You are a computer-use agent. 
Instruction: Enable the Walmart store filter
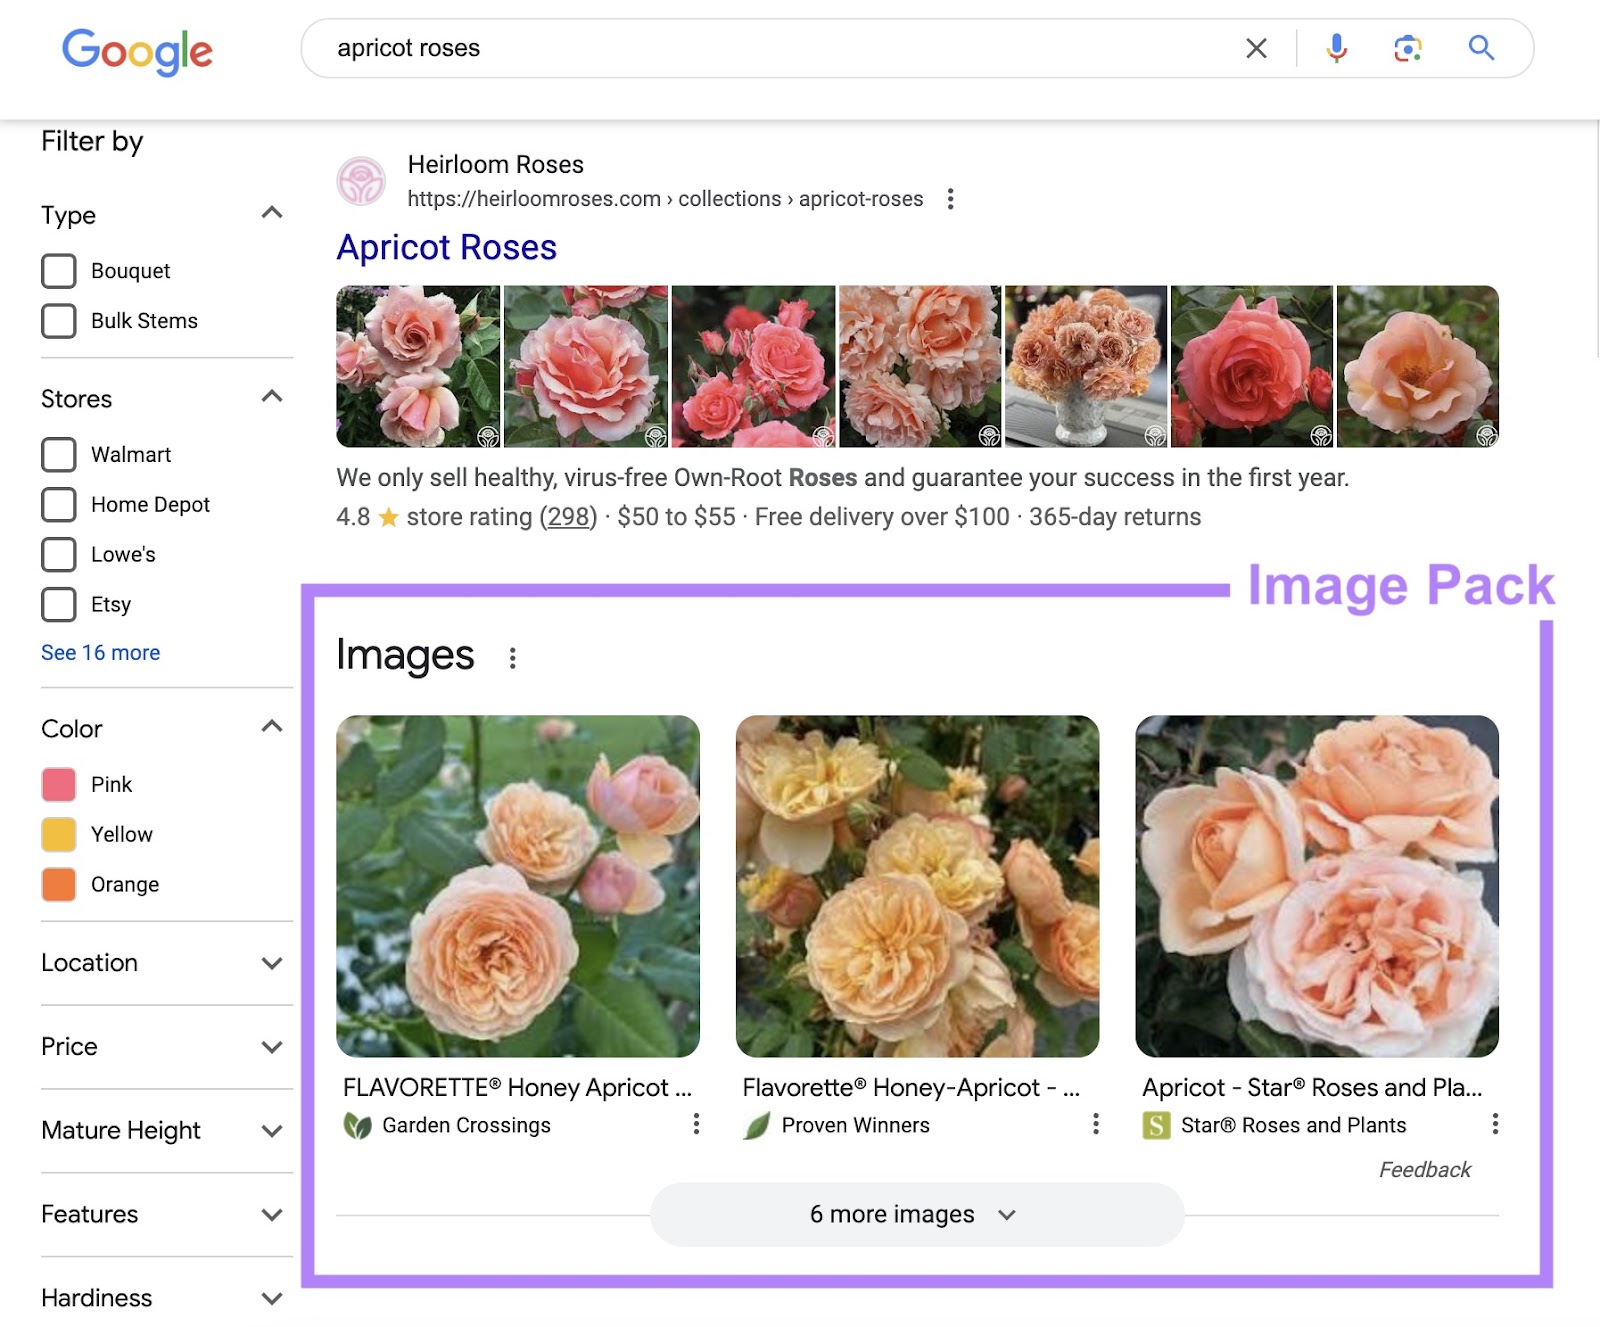59,454
